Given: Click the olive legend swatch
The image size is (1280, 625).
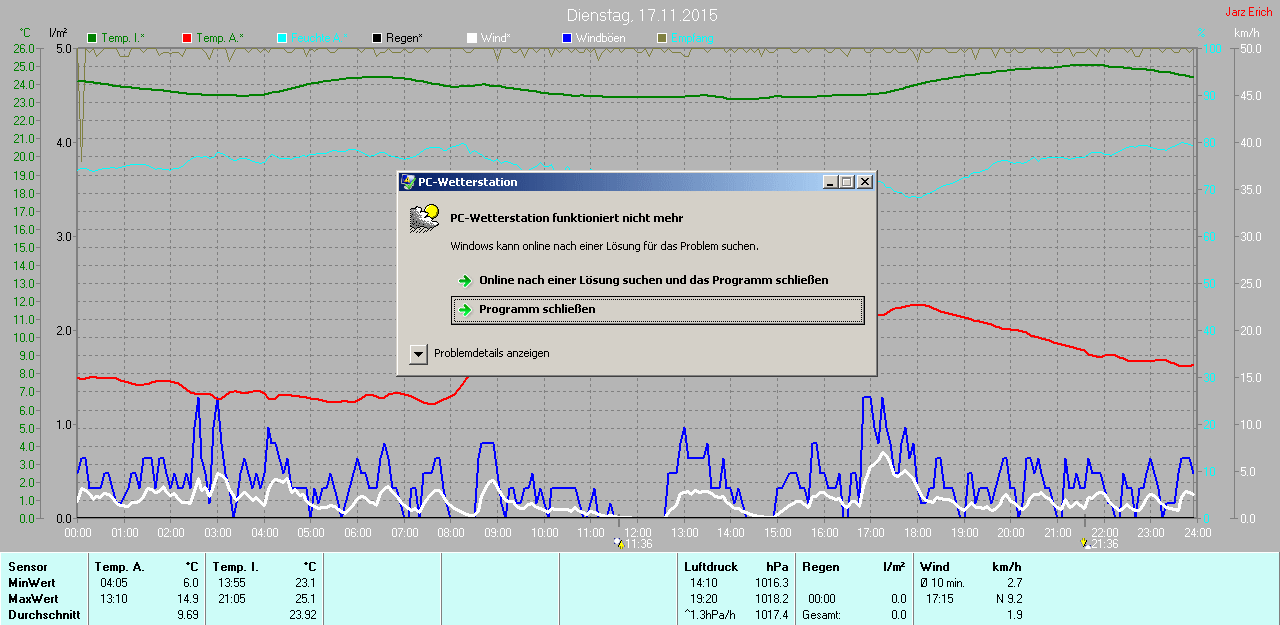Looking at the screenshot, I should point(662,38).
